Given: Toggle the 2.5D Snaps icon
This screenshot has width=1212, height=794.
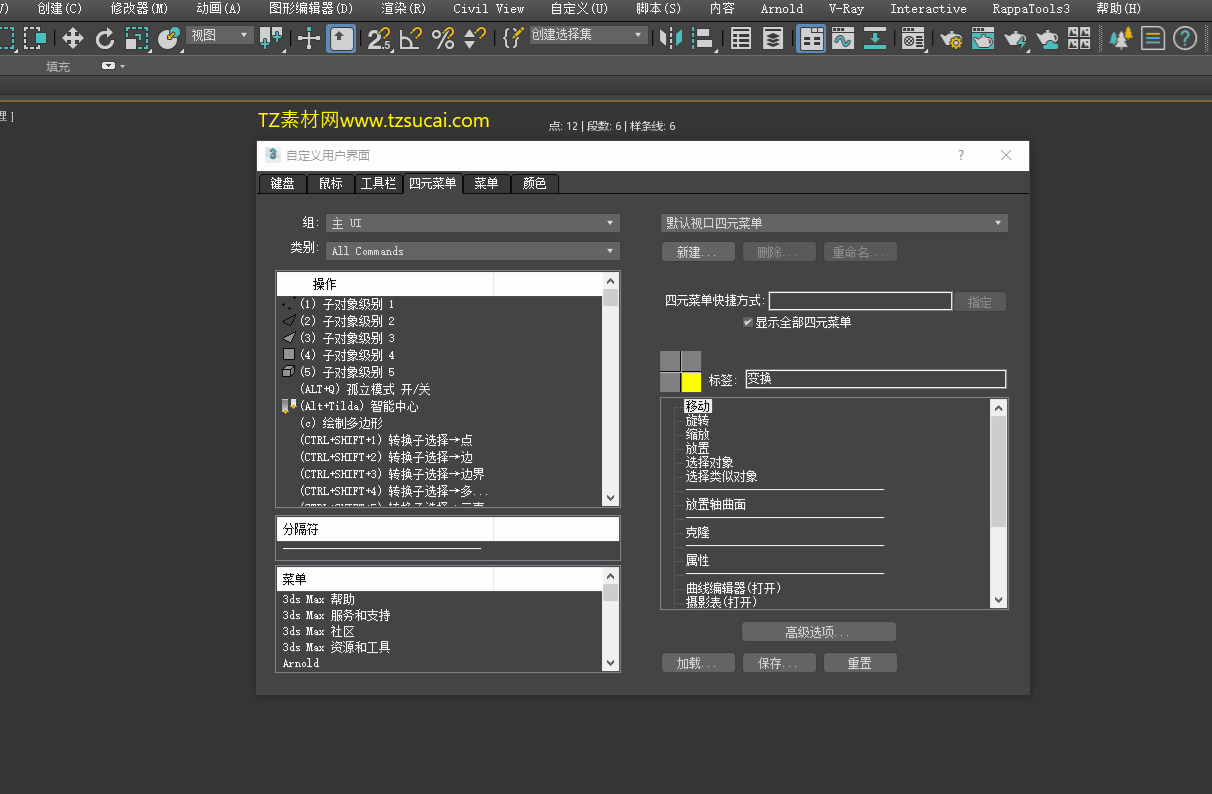Looking at the screenshot, I should click(x=379, y=39).
